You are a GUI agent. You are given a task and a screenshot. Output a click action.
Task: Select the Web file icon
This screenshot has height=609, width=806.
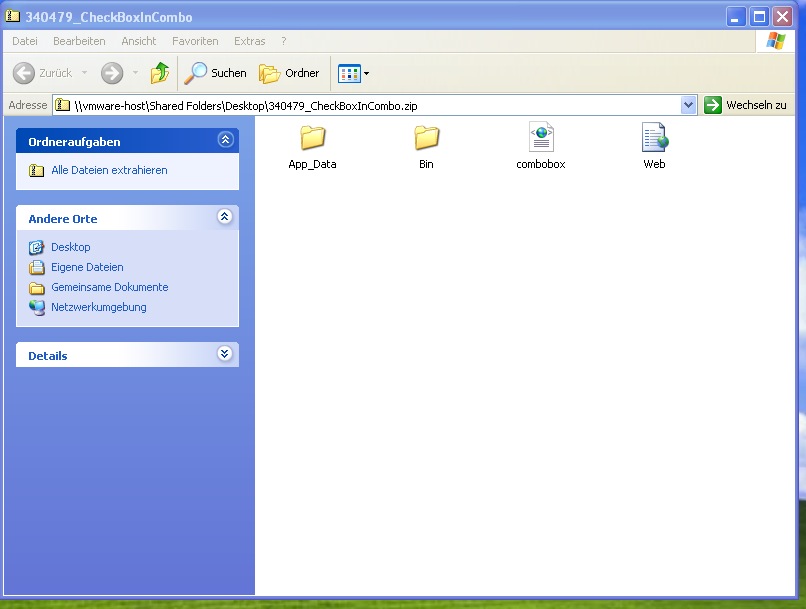click(654, 137)
